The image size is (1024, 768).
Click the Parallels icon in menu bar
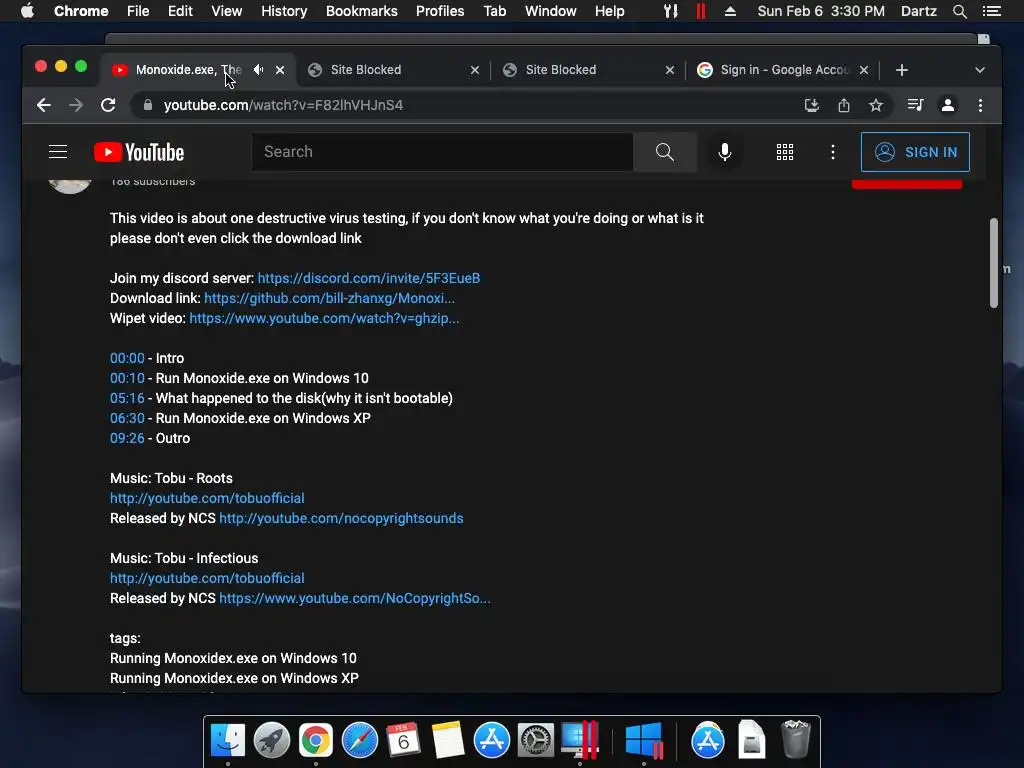[701, 11]
